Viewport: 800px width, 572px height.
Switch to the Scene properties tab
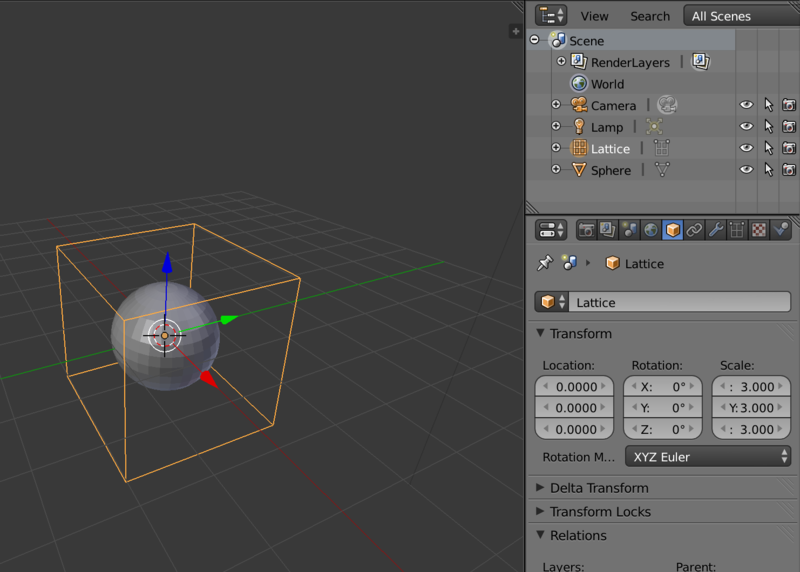point(629,230)
